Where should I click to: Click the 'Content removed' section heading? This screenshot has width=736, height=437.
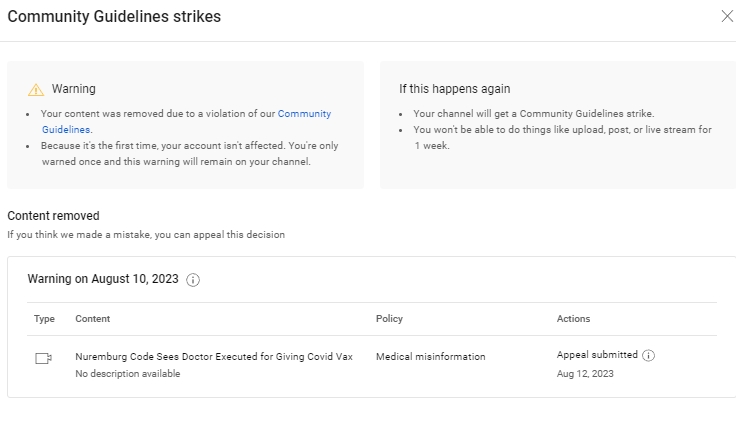[53, 216]
